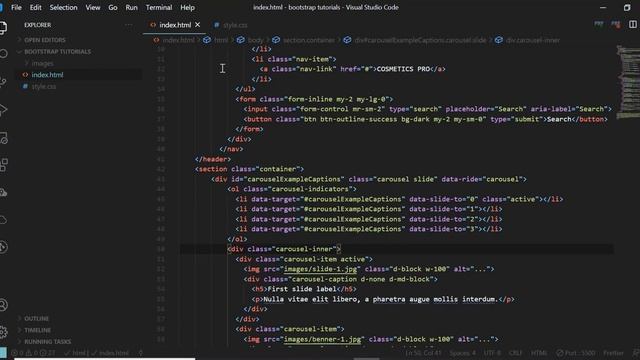Viewport: 640px width, 360px height.
Task: Expand the Outline section
Action: [36, 318]
